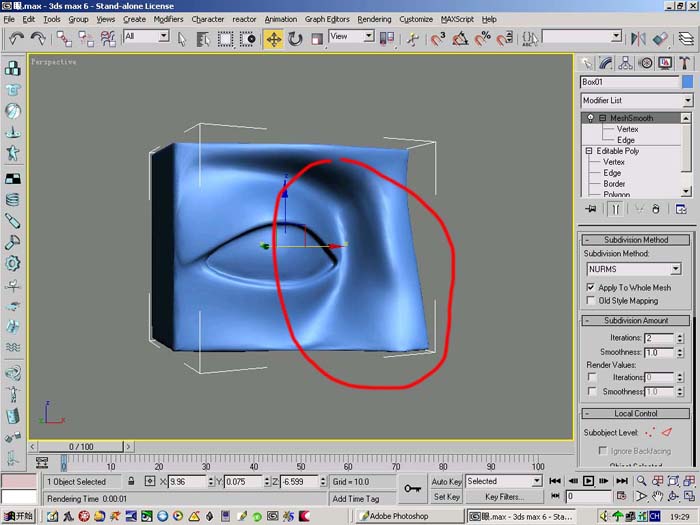Click the Add Time Tag field

click(x=362, y=498)
